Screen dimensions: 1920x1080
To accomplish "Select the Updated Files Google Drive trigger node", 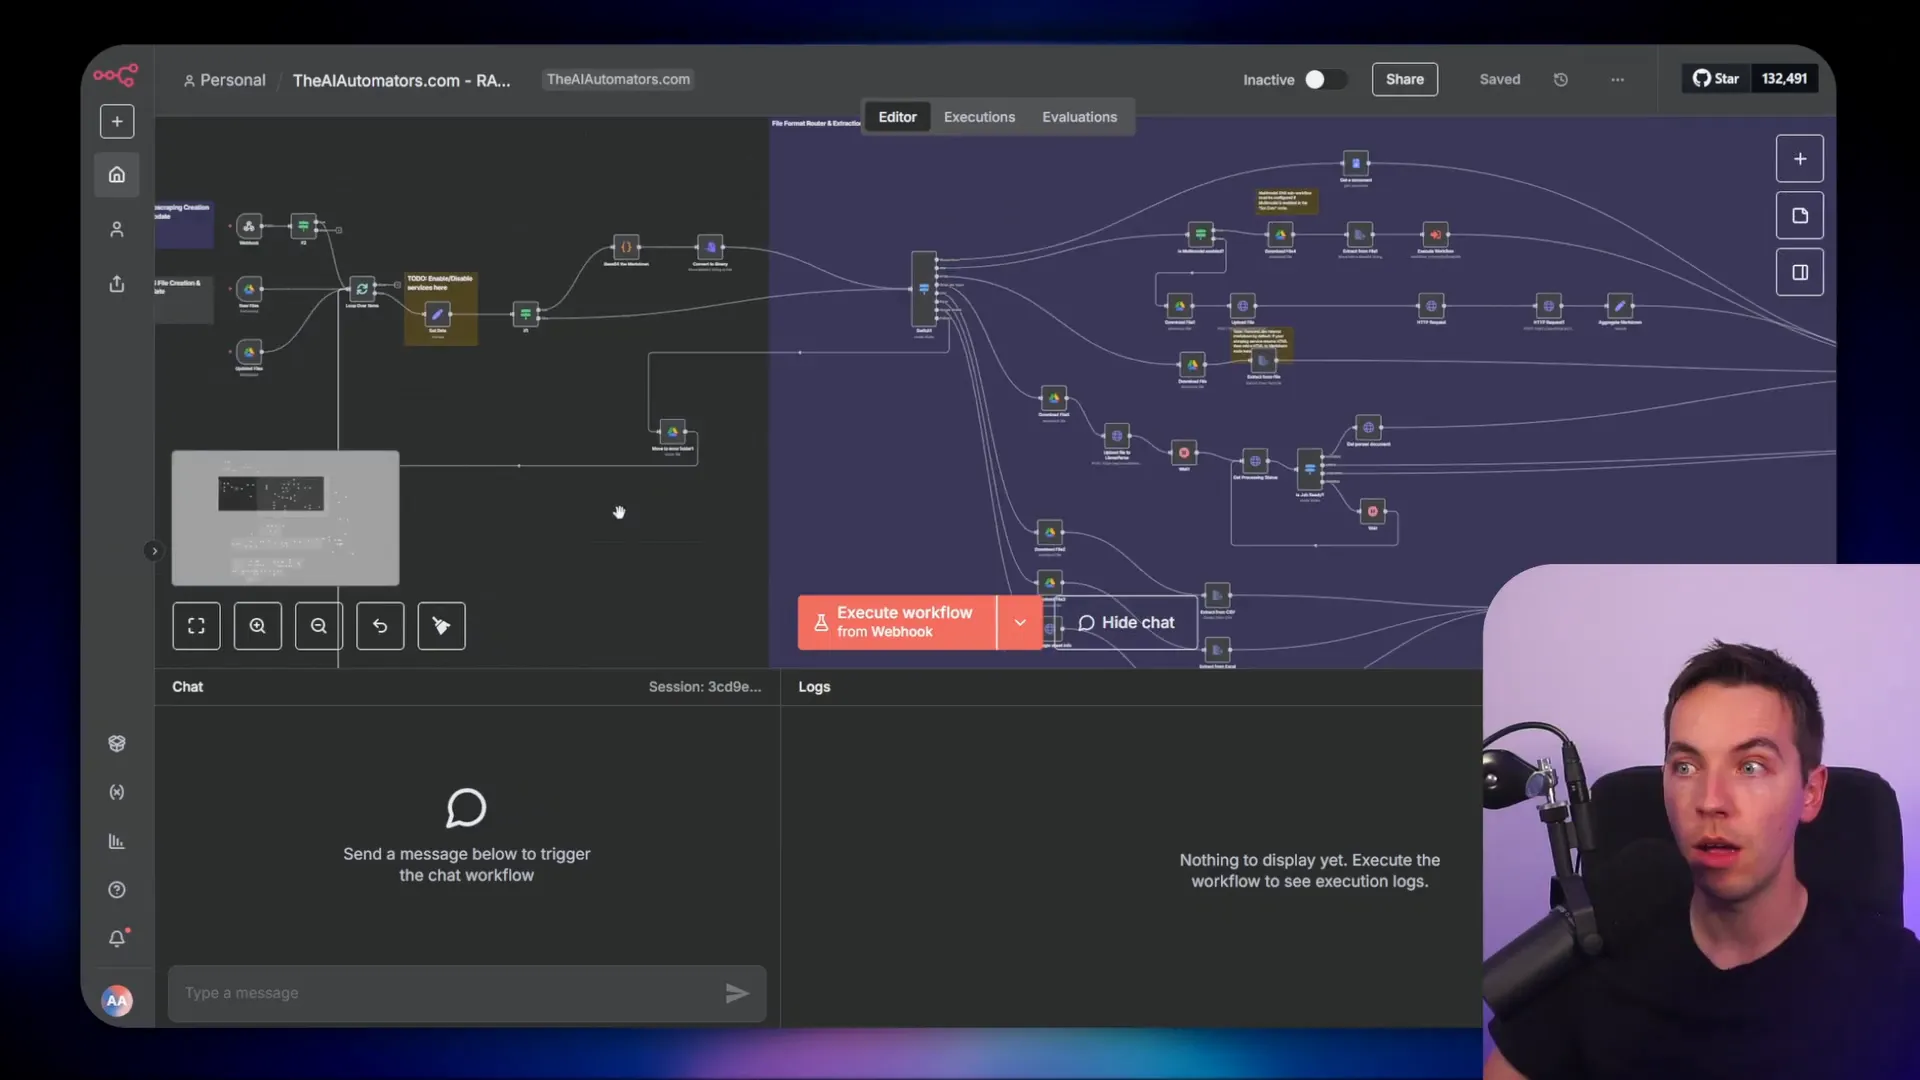I will pos(249,352).
